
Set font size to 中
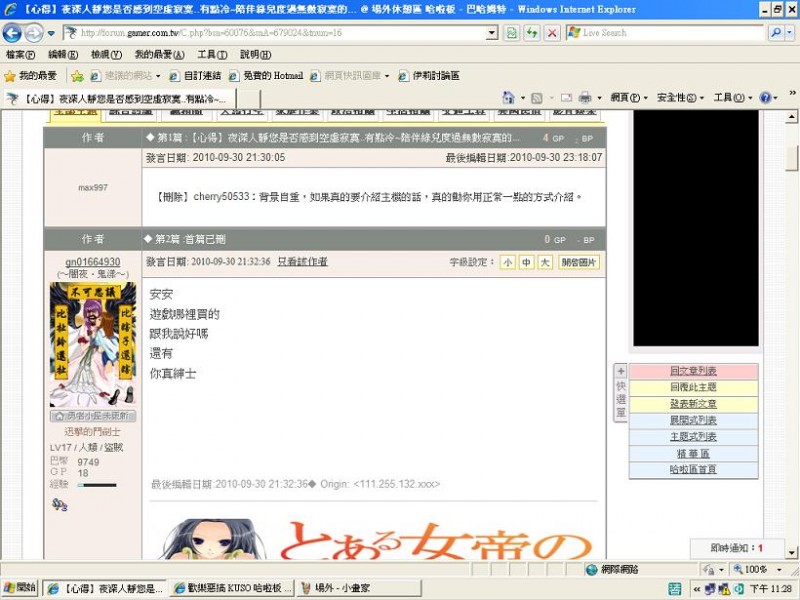tap(526, 262)
